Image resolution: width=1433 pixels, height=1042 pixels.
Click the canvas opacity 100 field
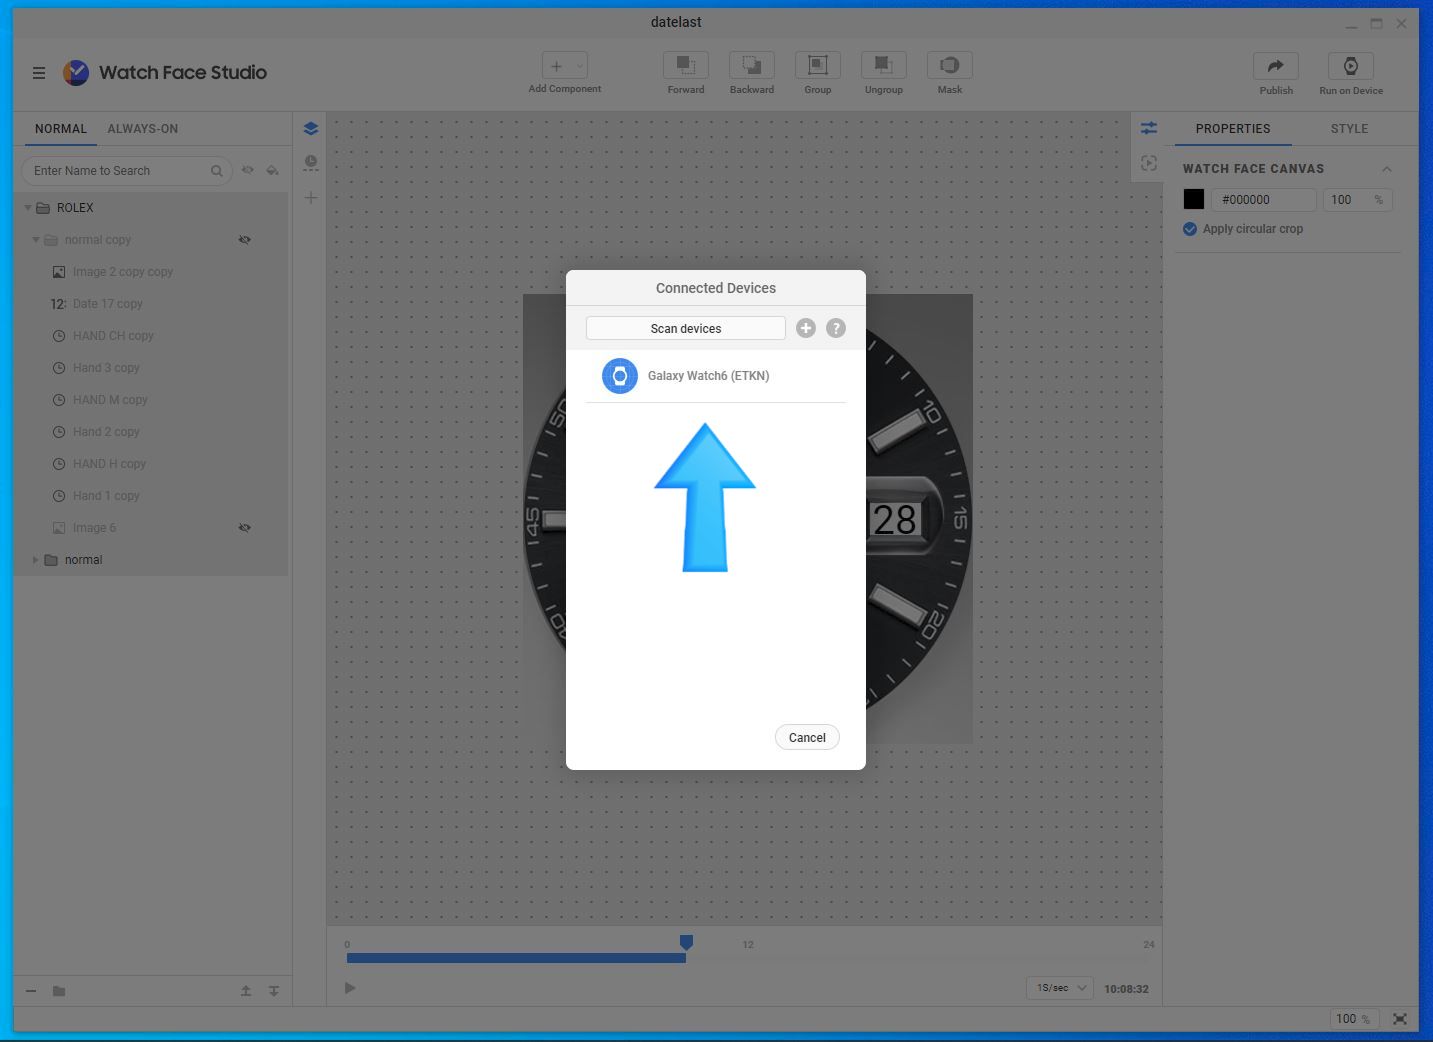(1358, 200)
